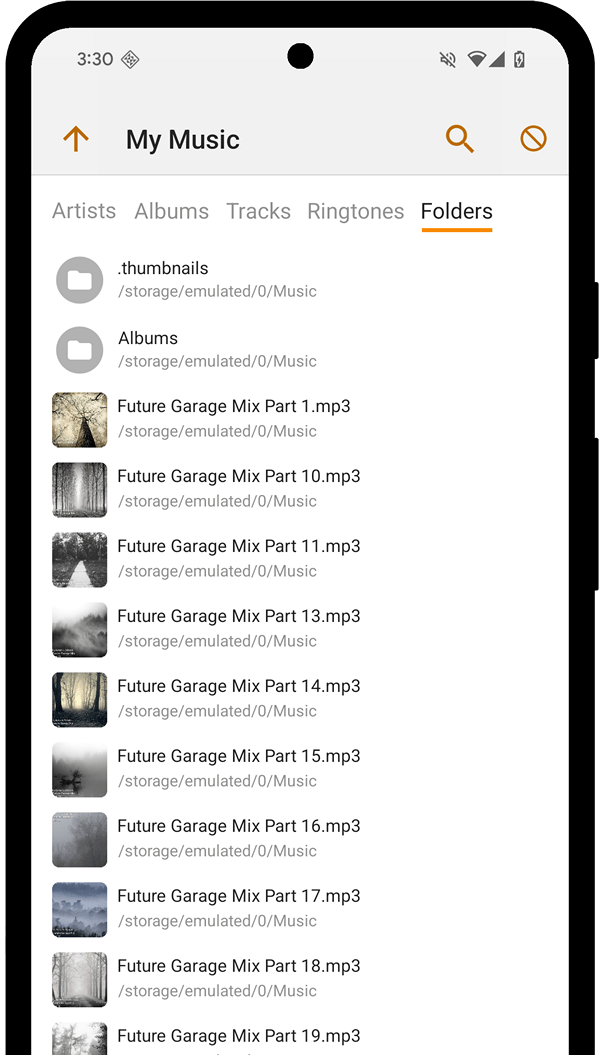The image size is (600, 1055).
Task: Tap the orange up arrow icon
Action: (x=76, y=139)
